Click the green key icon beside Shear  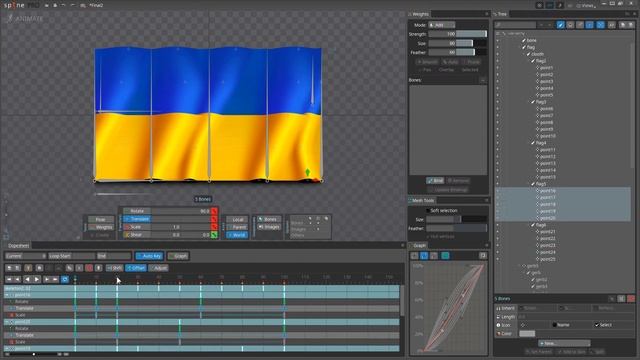point(214,235)
